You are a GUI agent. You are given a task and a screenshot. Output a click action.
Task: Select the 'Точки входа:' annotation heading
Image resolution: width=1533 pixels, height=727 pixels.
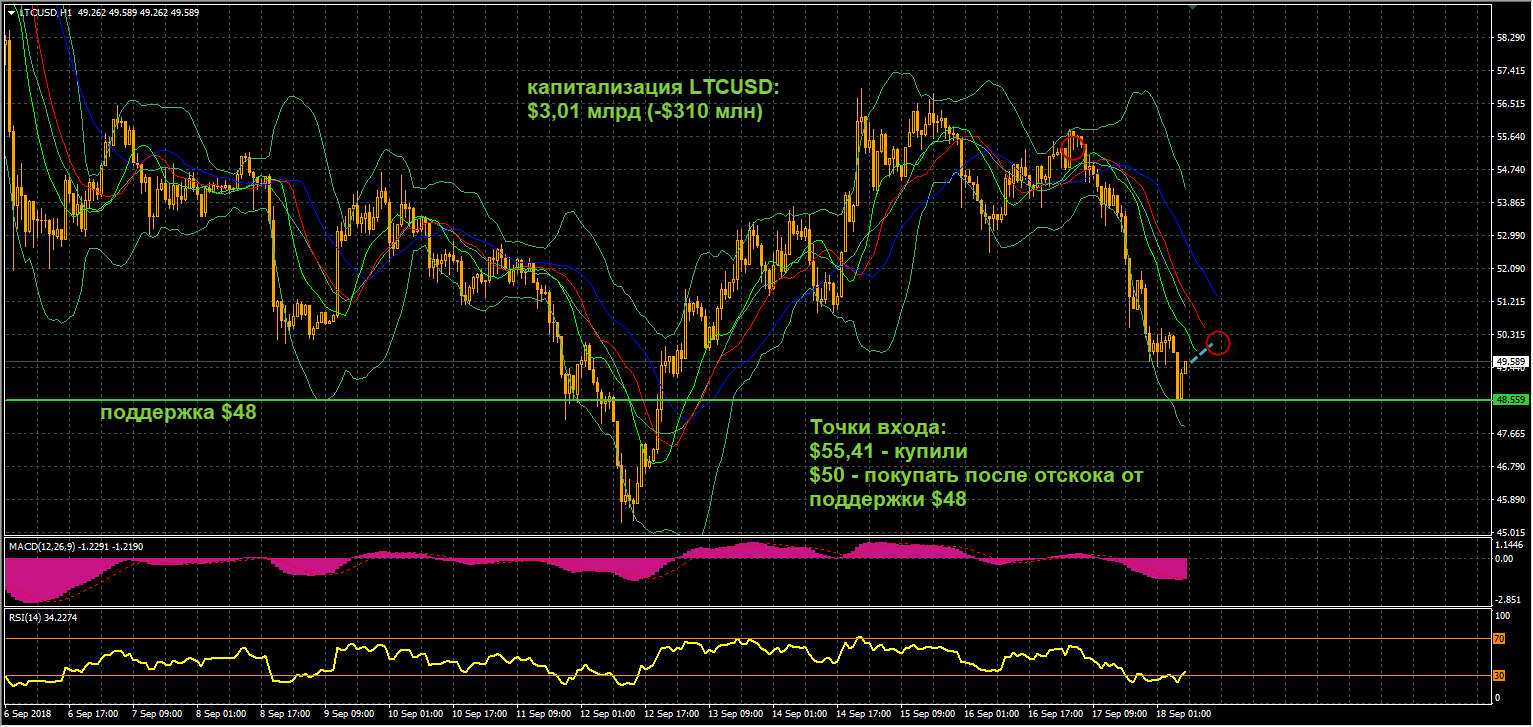pyautogui.click(x=877, y=427)
